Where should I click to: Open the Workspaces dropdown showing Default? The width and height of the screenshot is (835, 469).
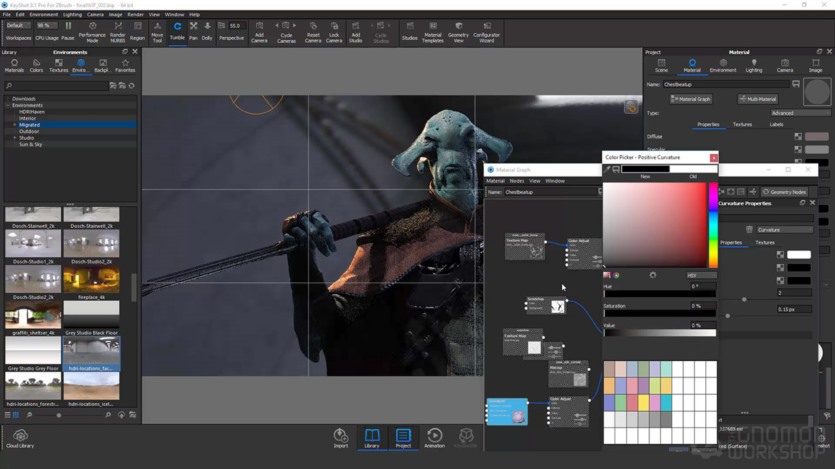point(19,26)
